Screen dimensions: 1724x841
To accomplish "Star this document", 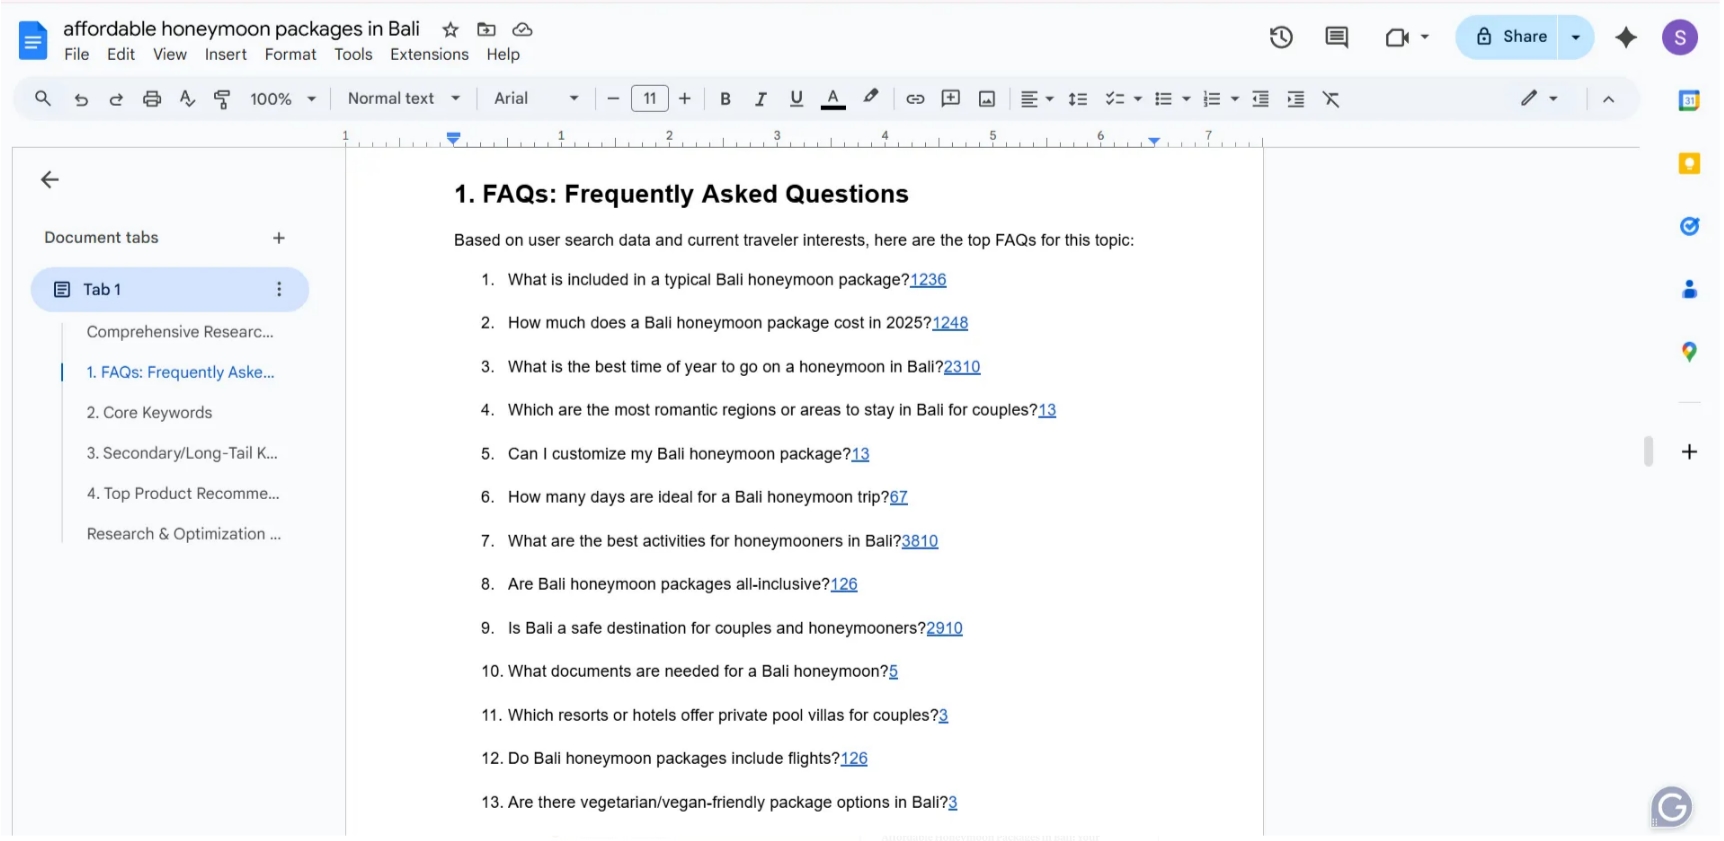I will click(x=451, y=29).
